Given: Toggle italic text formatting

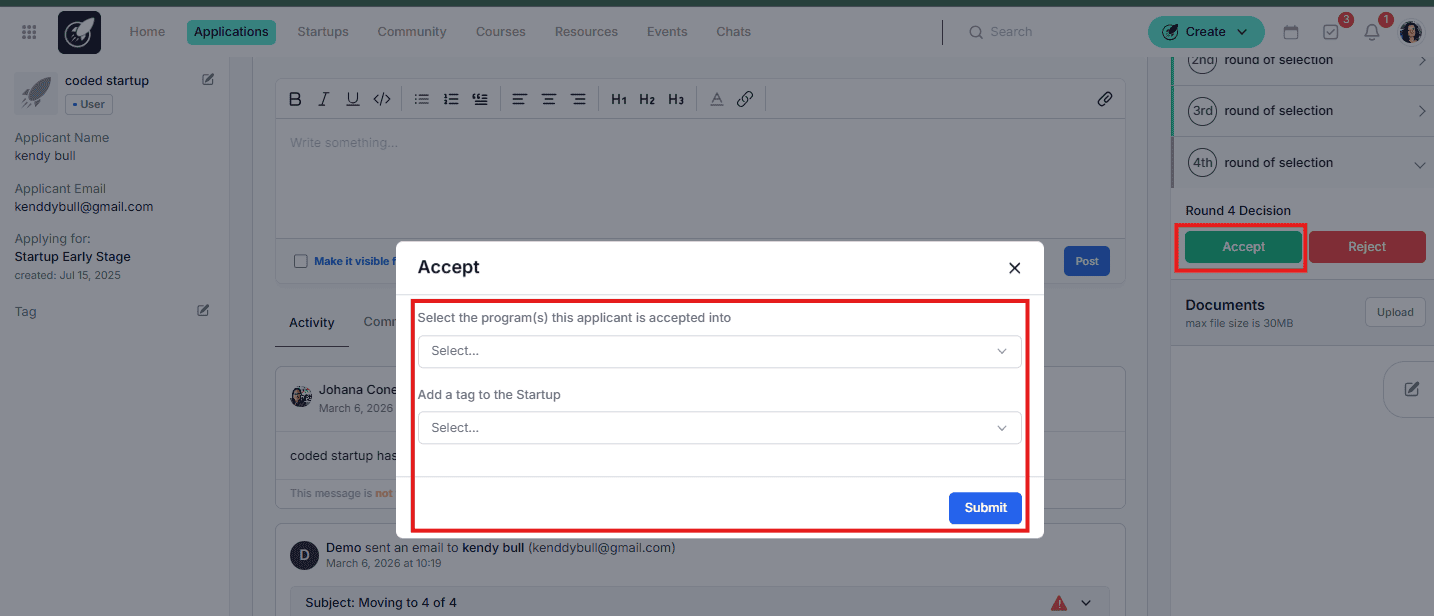Looking at the screenshot, I should click(x=323, y=99).
